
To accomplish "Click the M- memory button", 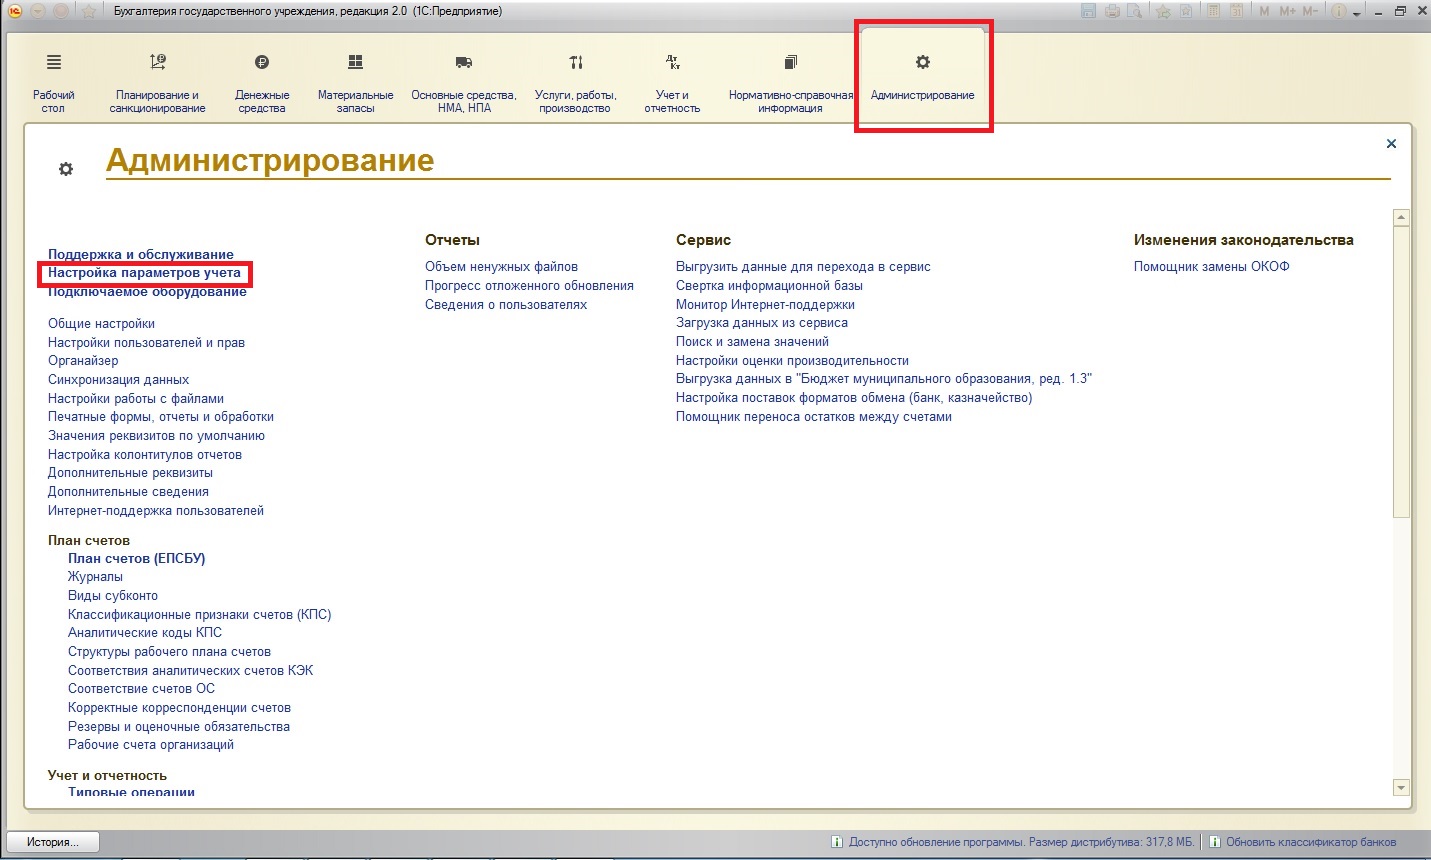I will 1310,11.
